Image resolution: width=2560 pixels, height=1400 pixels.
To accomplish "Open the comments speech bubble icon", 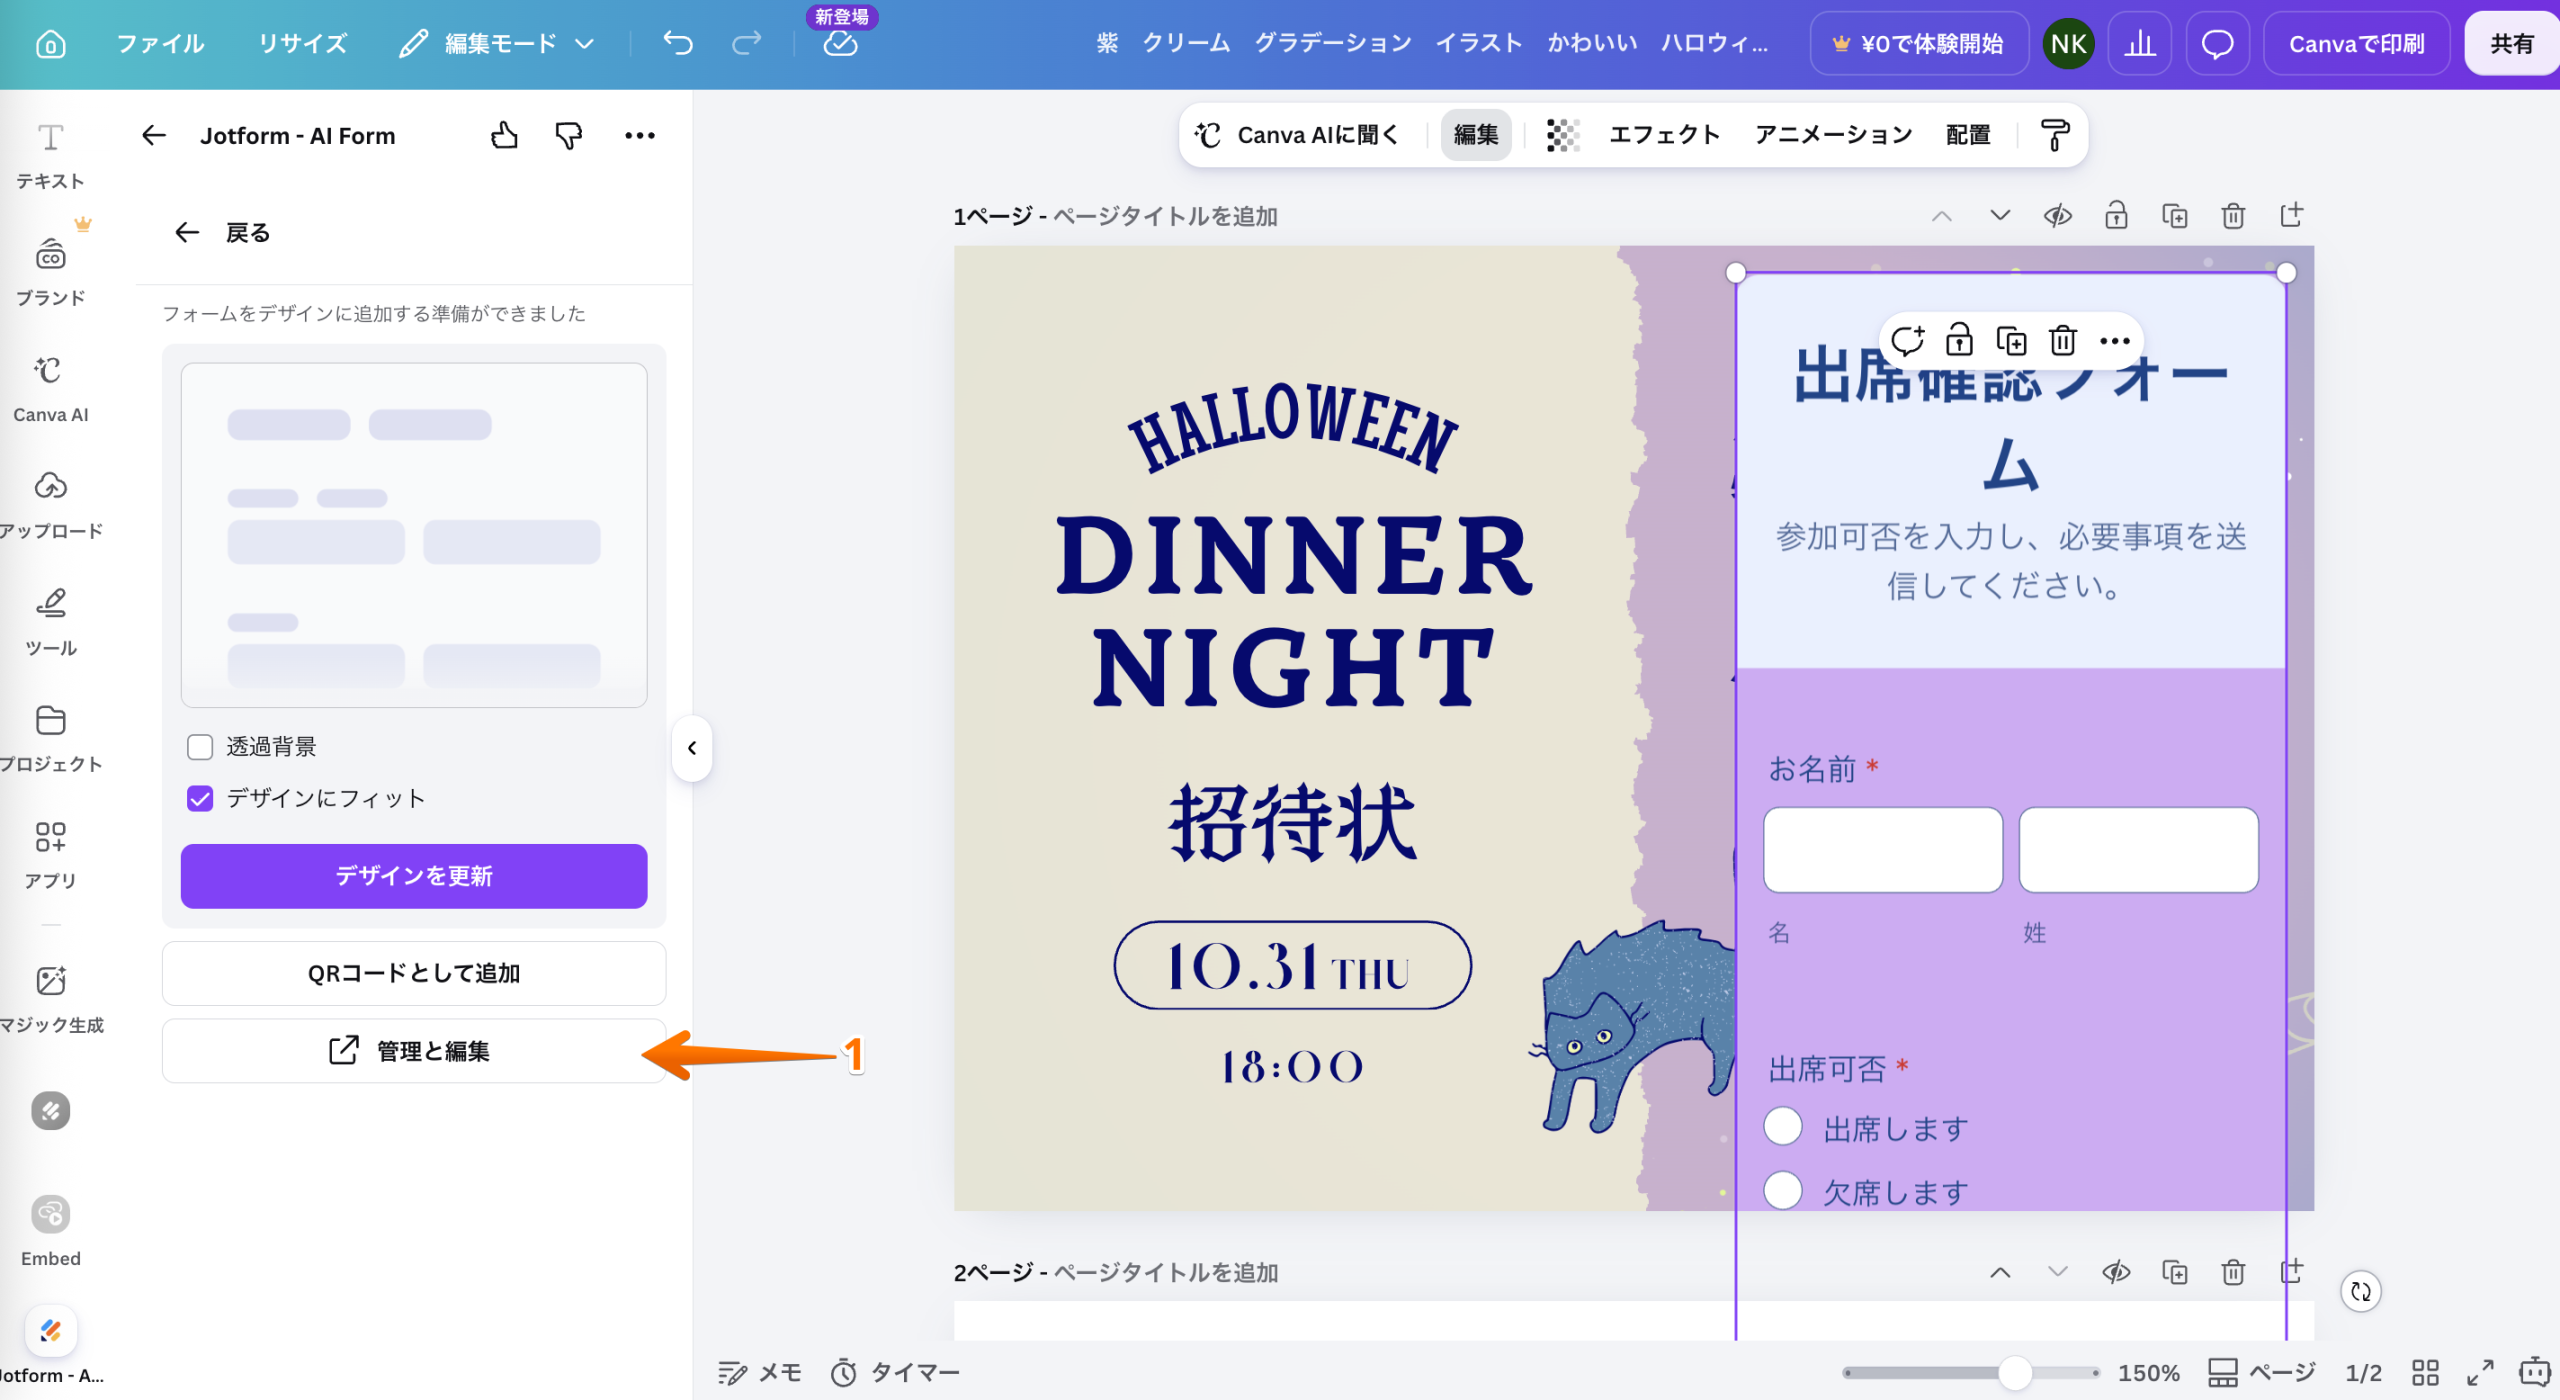I will 2217,44.
